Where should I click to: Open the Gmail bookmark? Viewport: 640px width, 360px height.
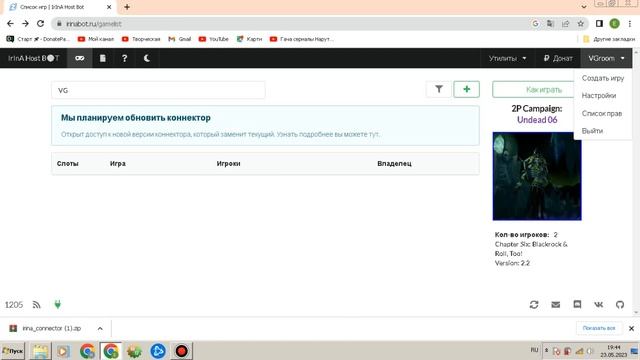point(180,39)
